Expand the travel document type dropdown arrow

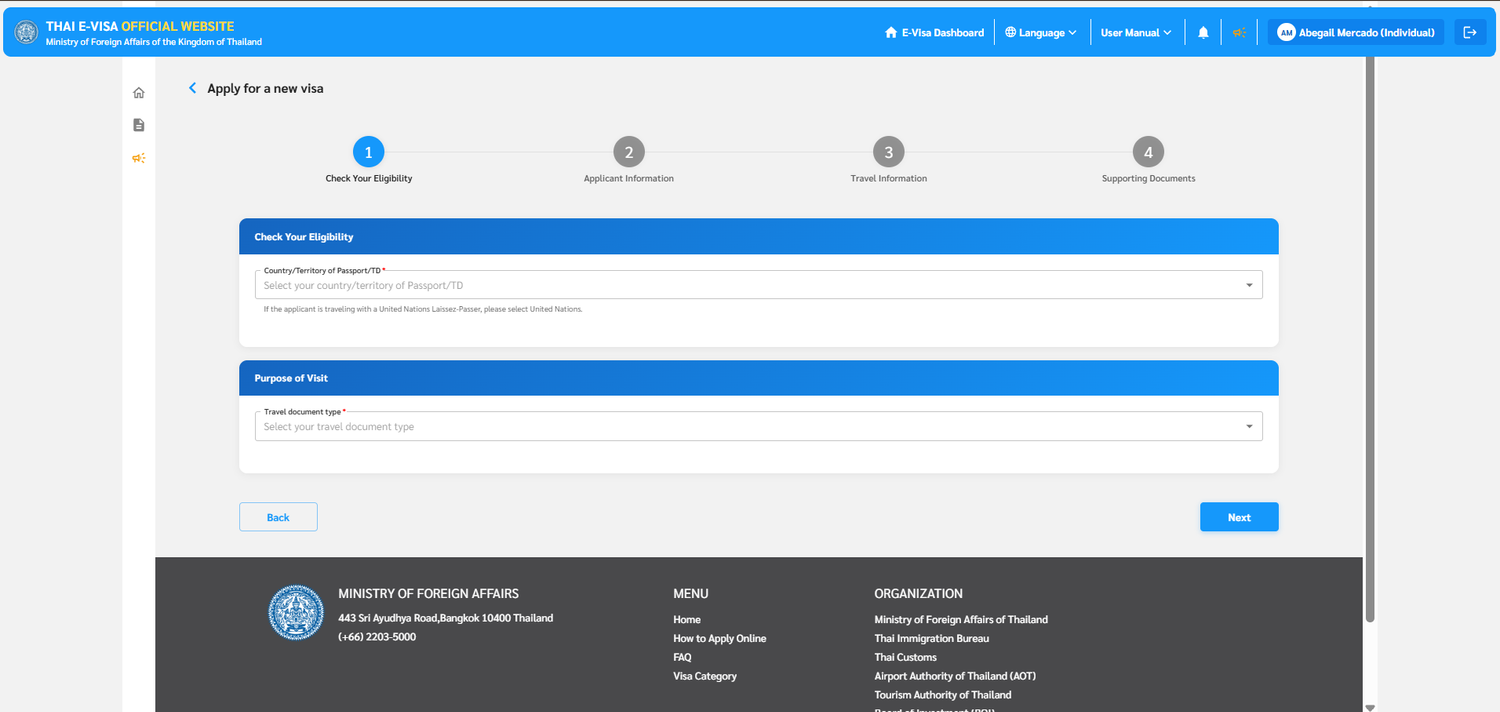(1249, 427)
